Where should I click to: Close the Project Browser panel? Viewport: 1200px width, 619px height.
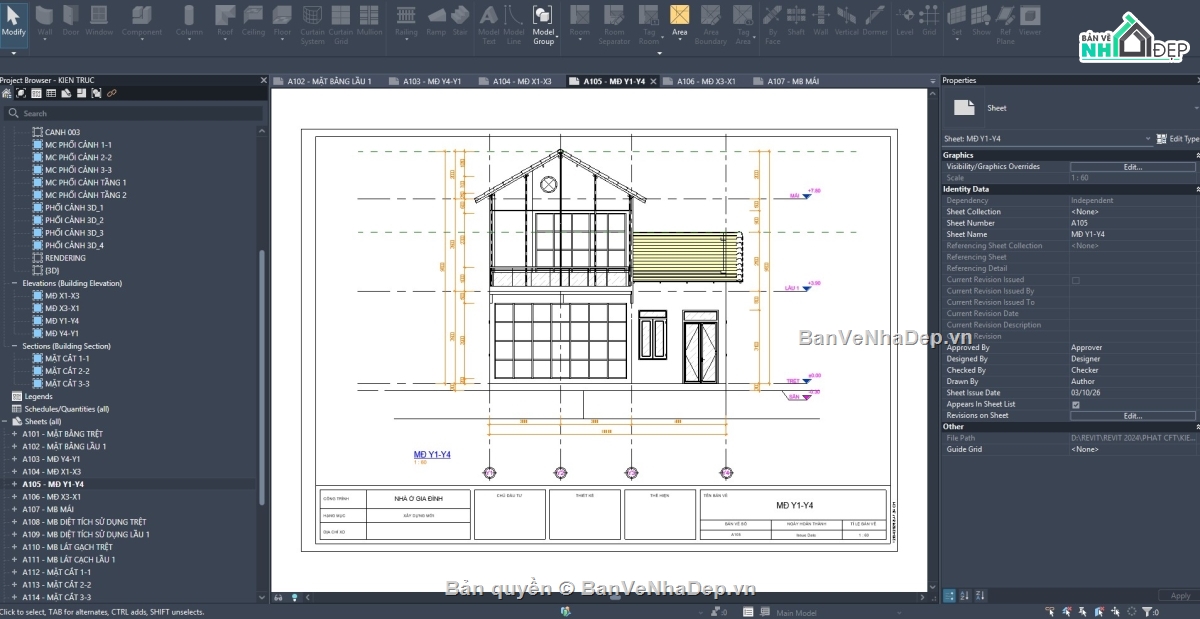coord(264,80)
